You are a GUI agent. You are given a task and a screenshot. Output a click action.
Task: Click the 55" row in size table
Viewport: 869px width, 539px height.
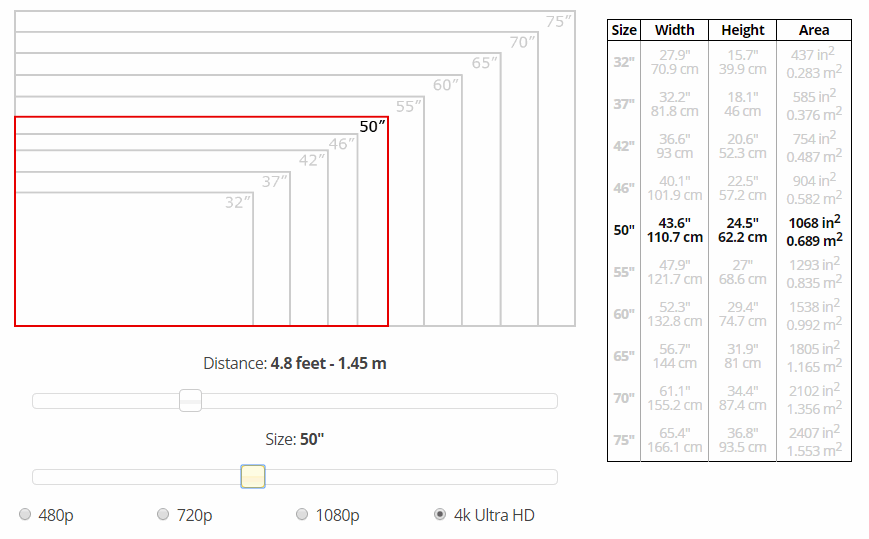pyautogui.click(x=624, y=272)
